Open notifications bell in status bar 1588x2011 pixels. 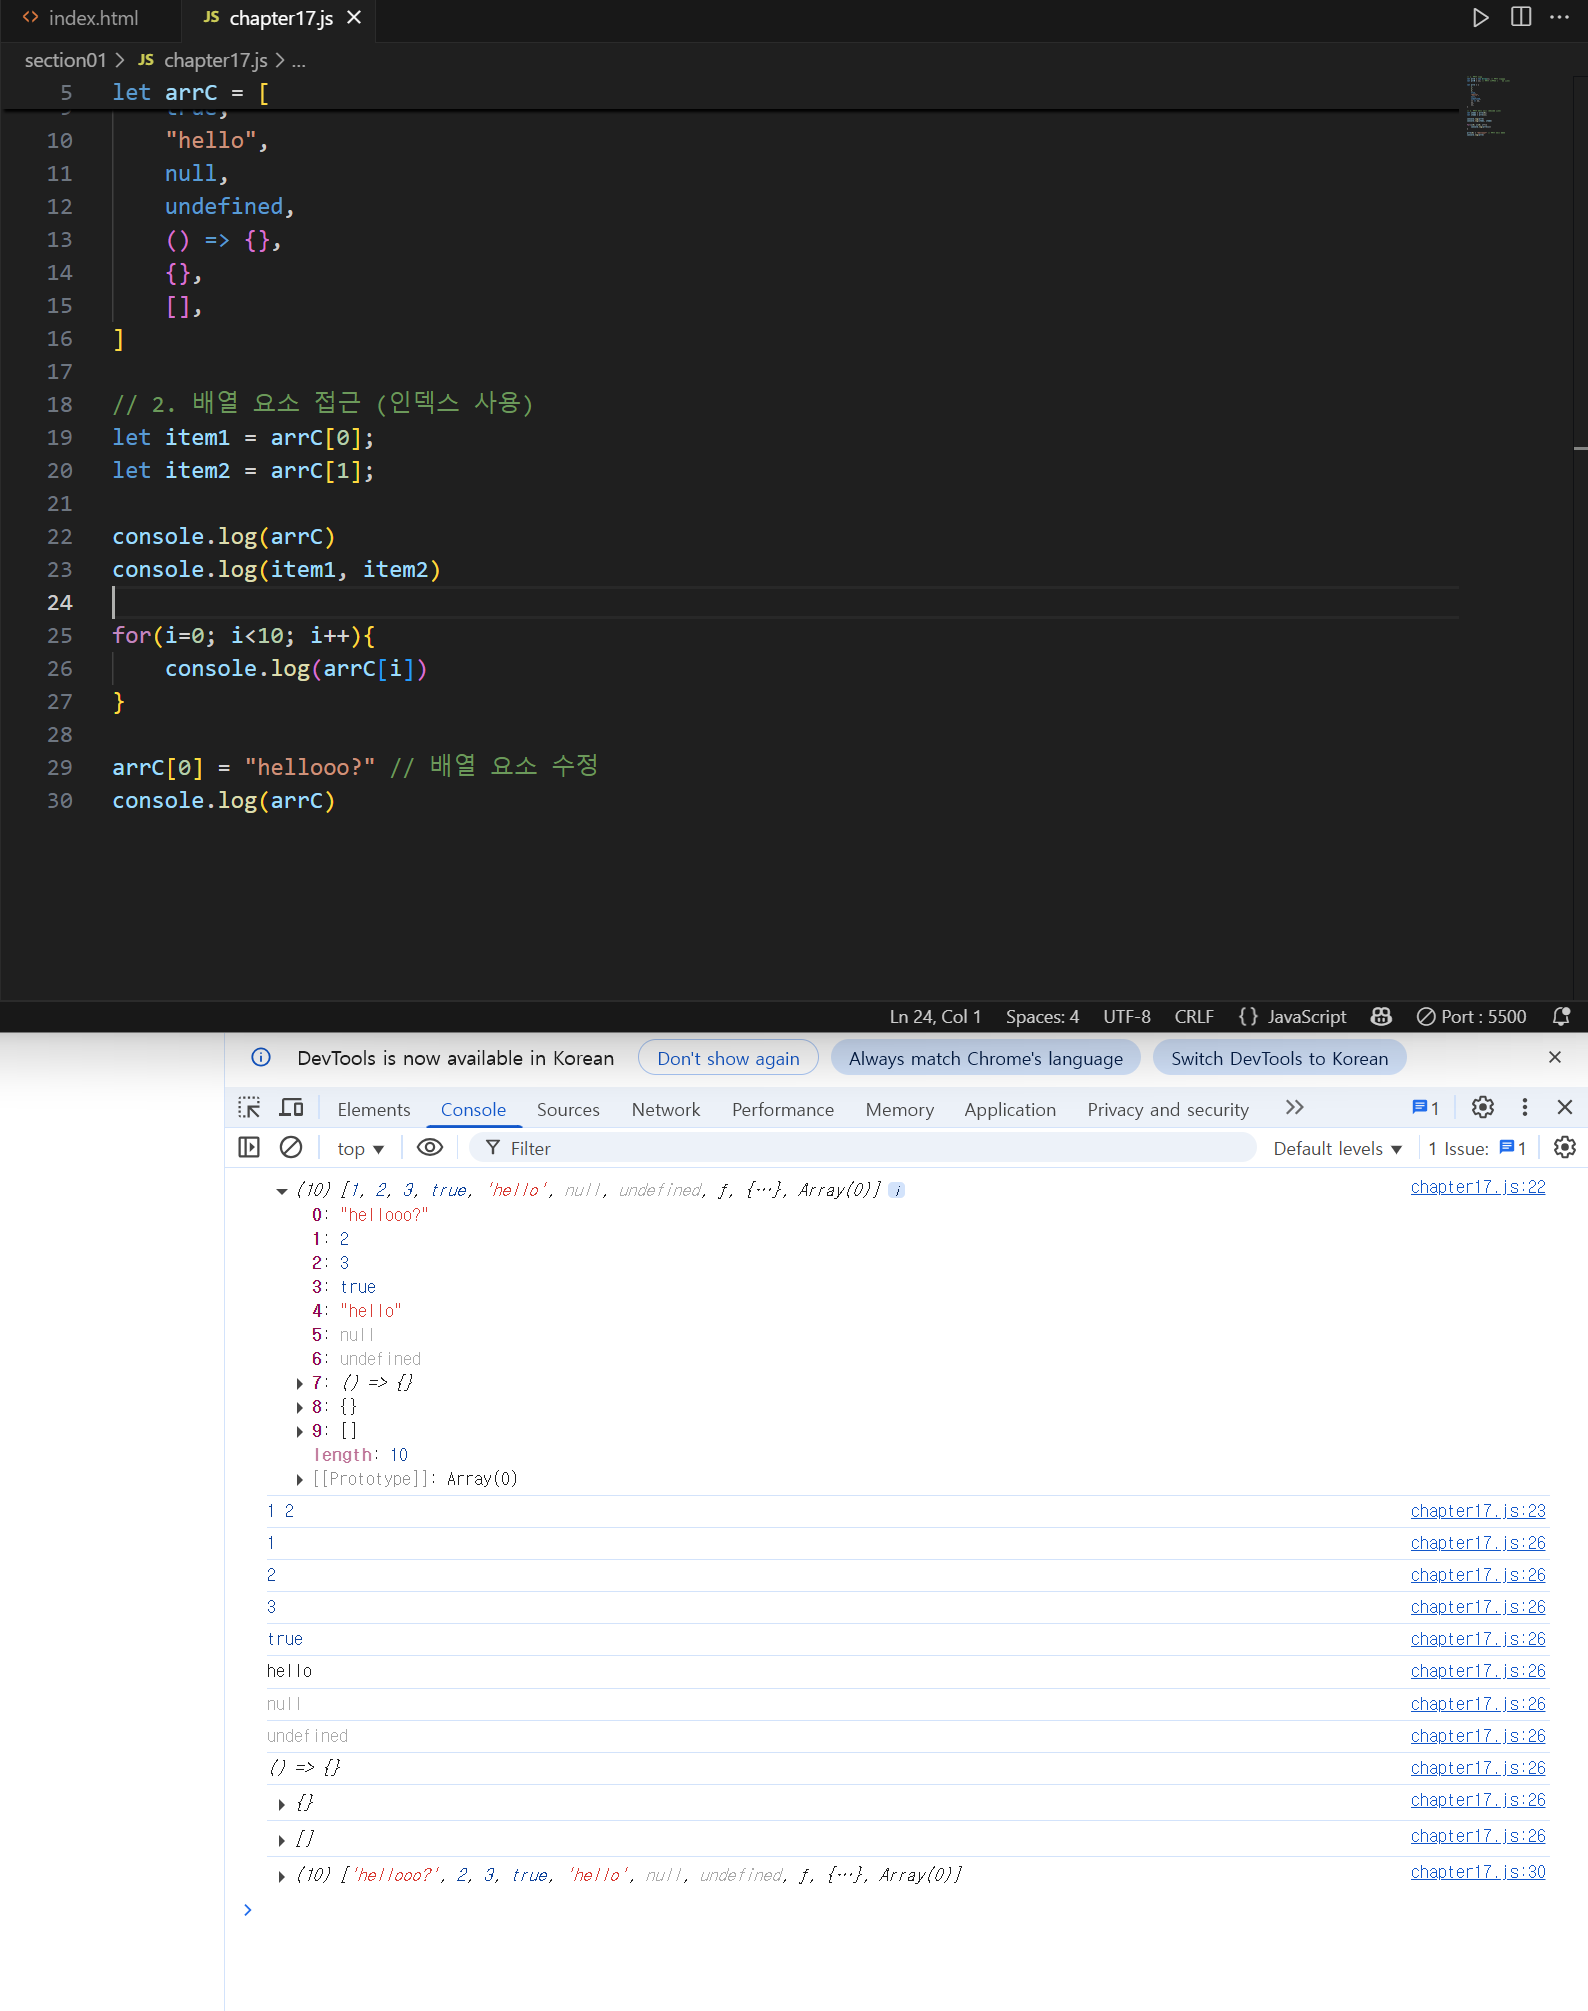[1561, 1016]
